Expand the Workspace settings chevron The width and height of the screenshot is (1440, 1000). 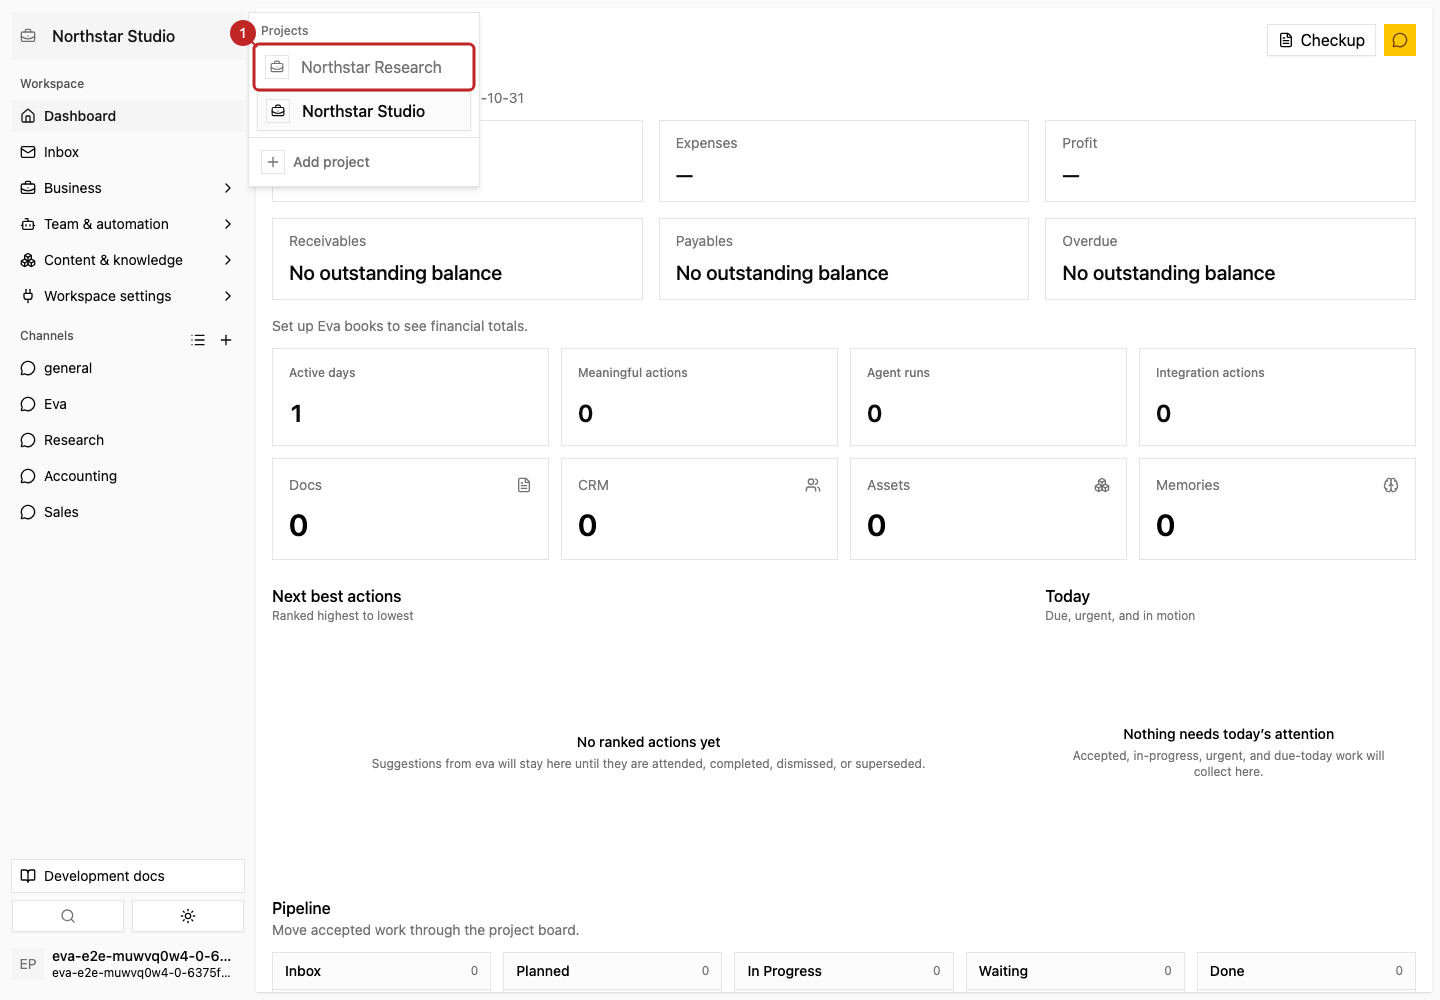click(x=228, y=296)
